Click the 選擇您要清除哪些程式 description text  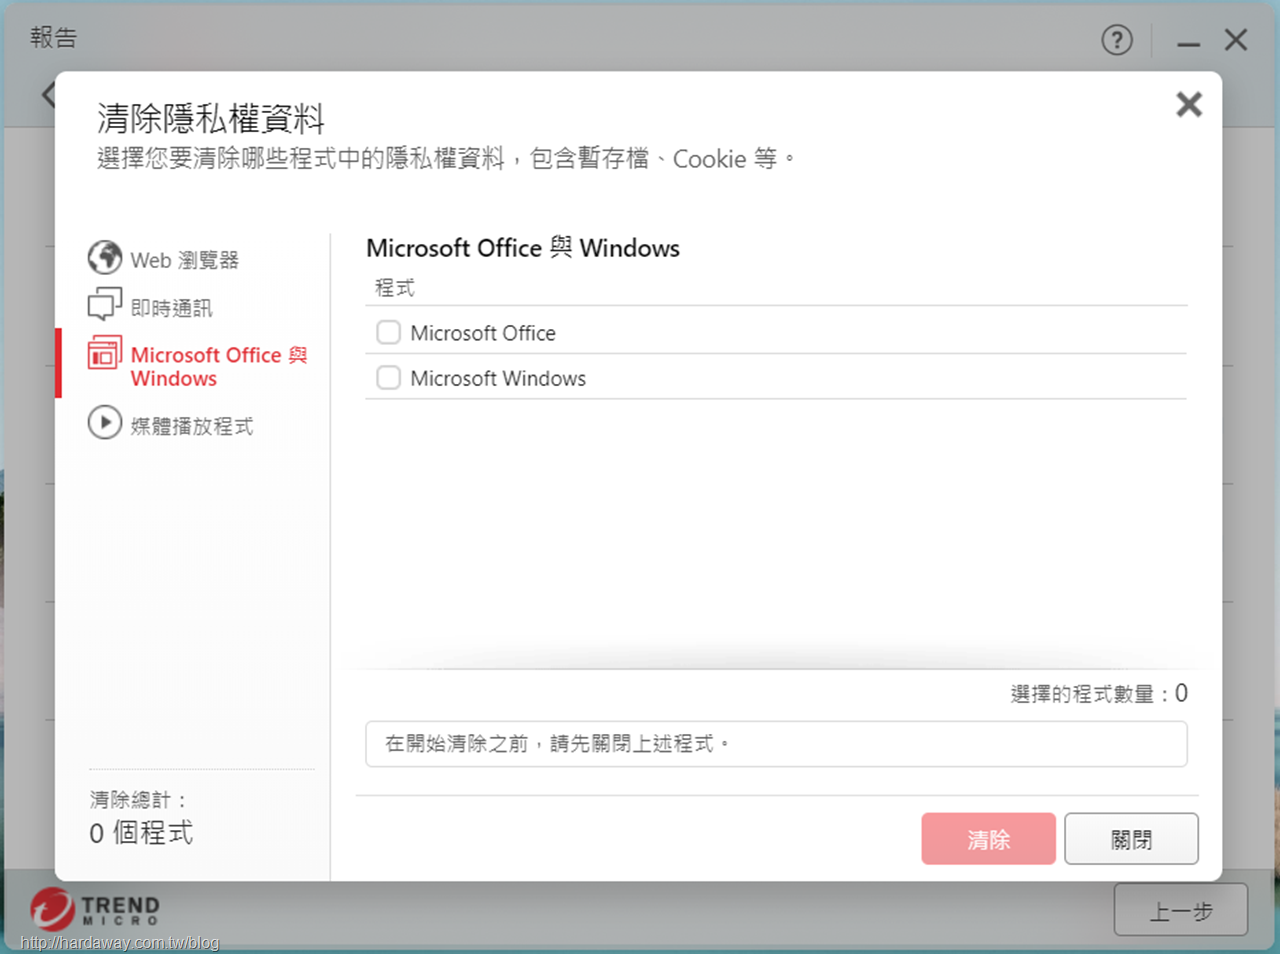(446, 158)
